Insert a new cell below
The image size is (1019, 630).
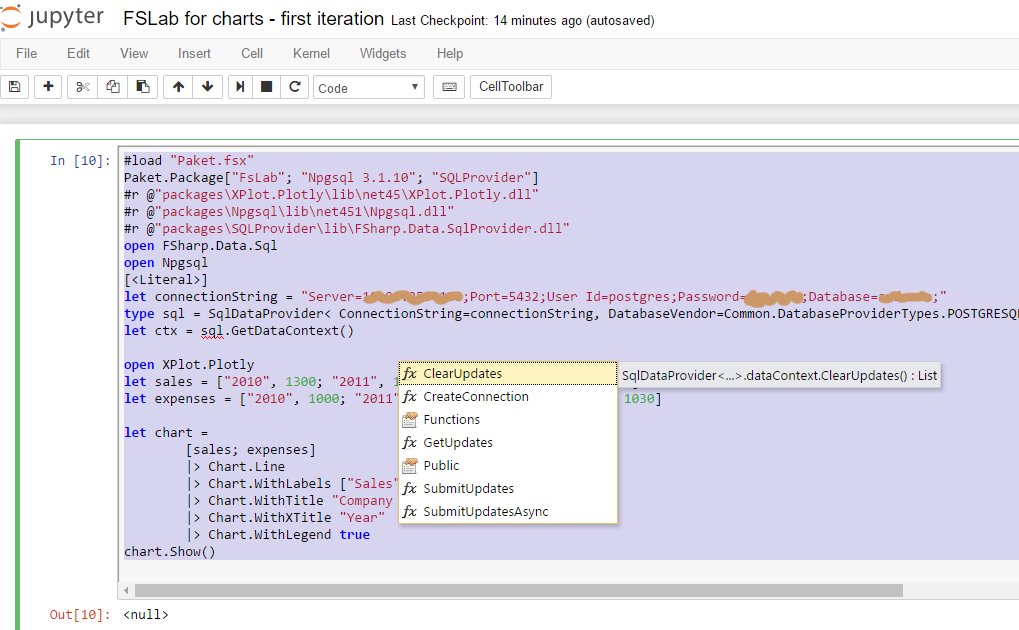point(47,87)
